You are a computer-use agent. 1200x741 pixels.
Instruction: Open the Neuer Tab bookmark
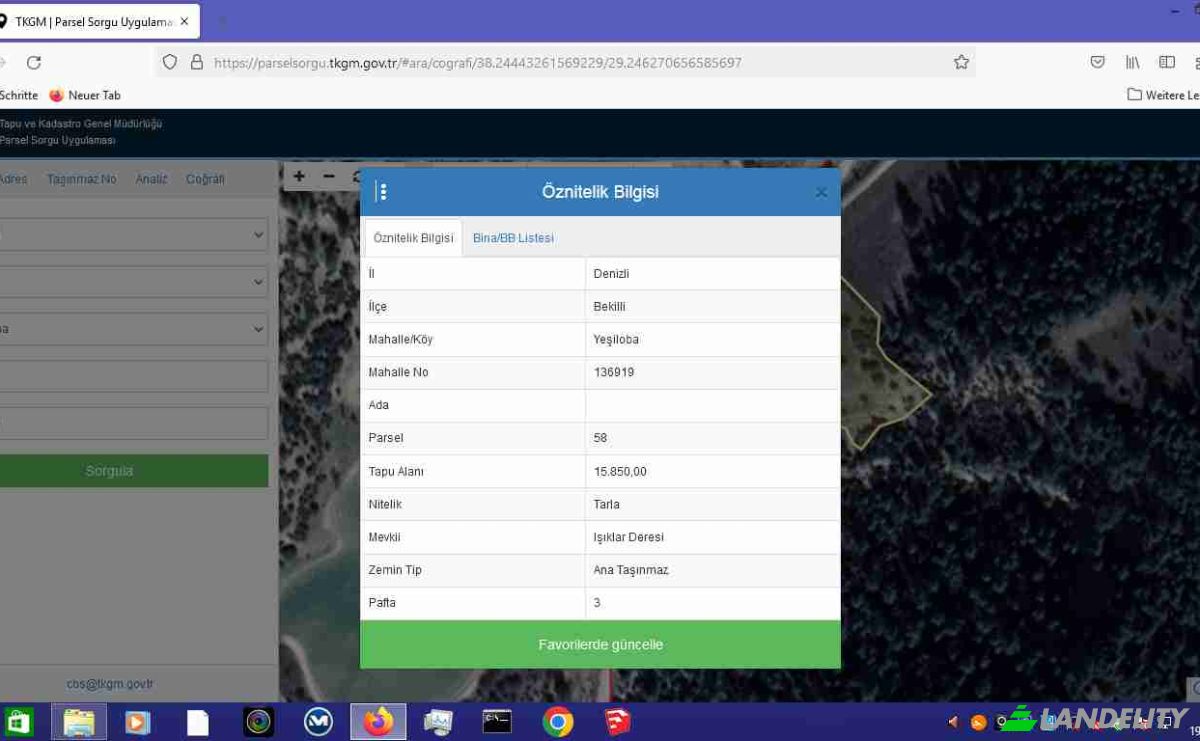pyautogui.click(x=85, y=95)
